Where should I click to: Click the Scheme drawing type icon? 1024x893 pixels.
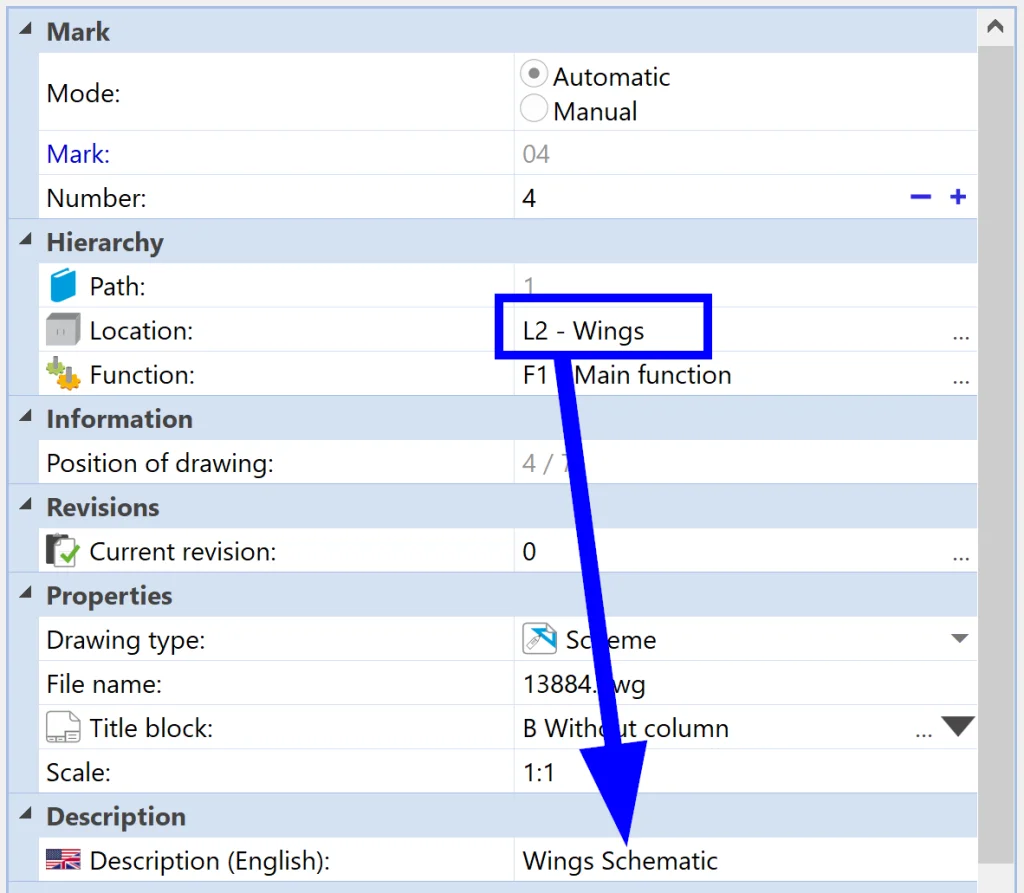[x=539, y=639]
